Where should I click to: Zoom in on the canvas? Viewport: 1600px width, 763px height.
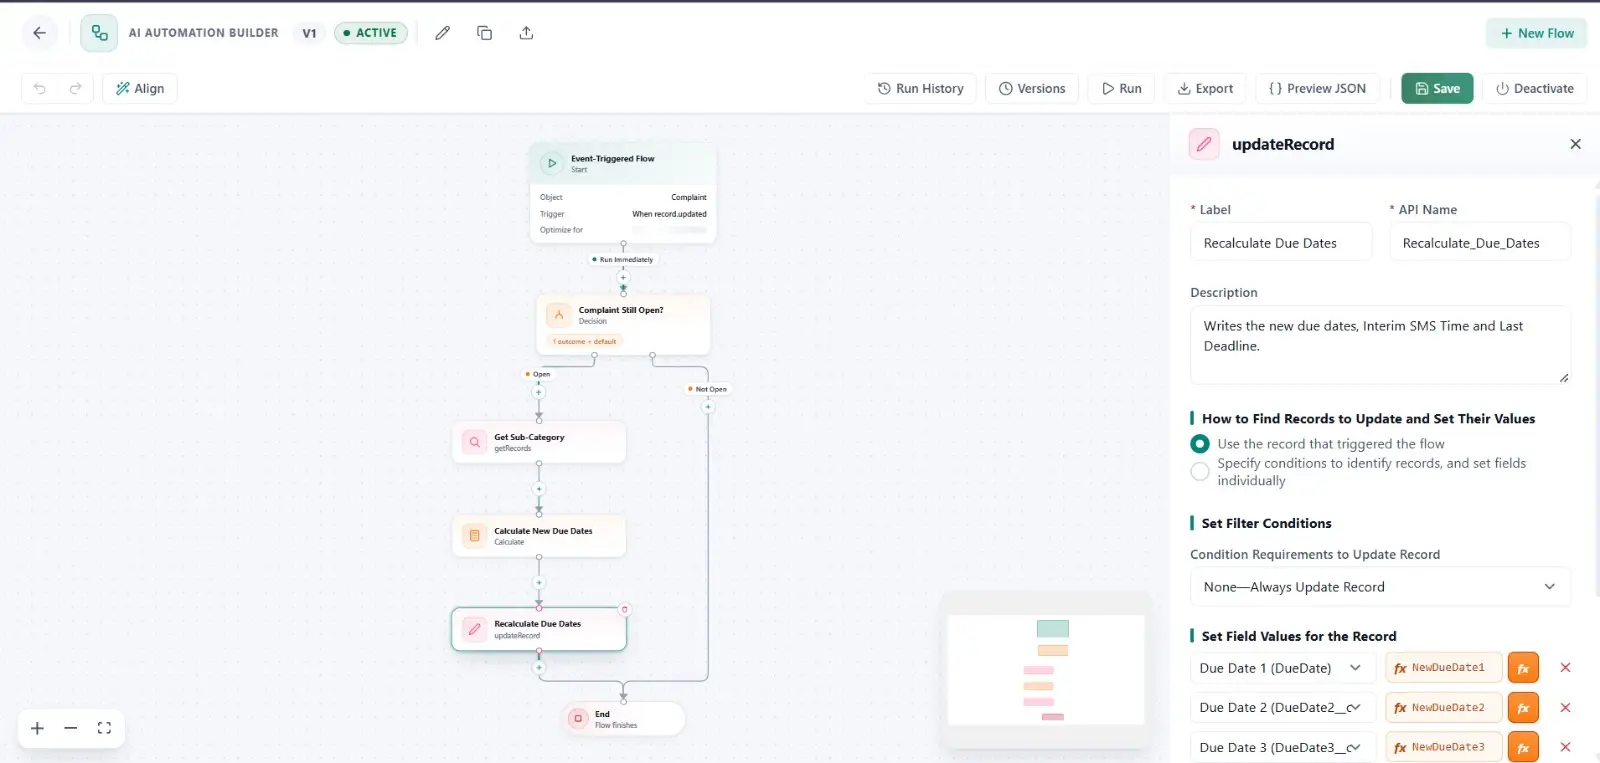click(37, 728)
